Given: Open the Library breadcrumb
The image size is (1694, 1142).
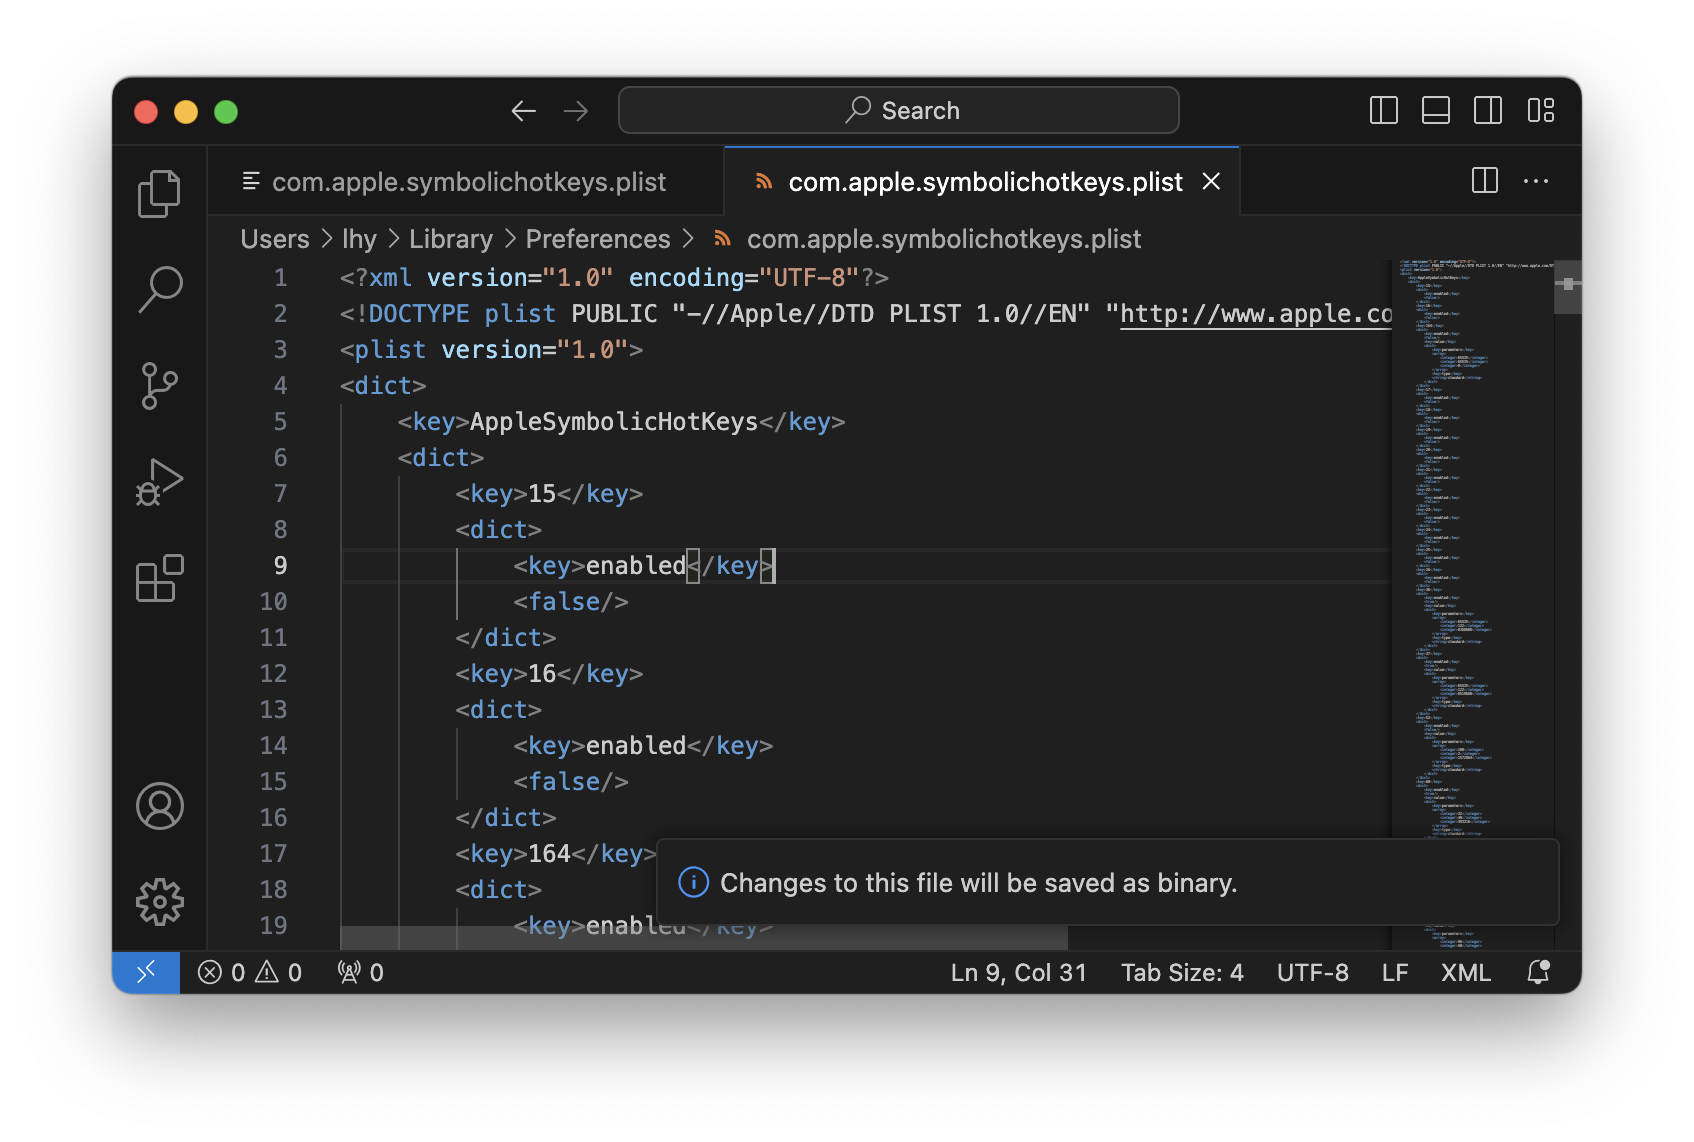Looking at the screenshot, I should coord(450,239).
